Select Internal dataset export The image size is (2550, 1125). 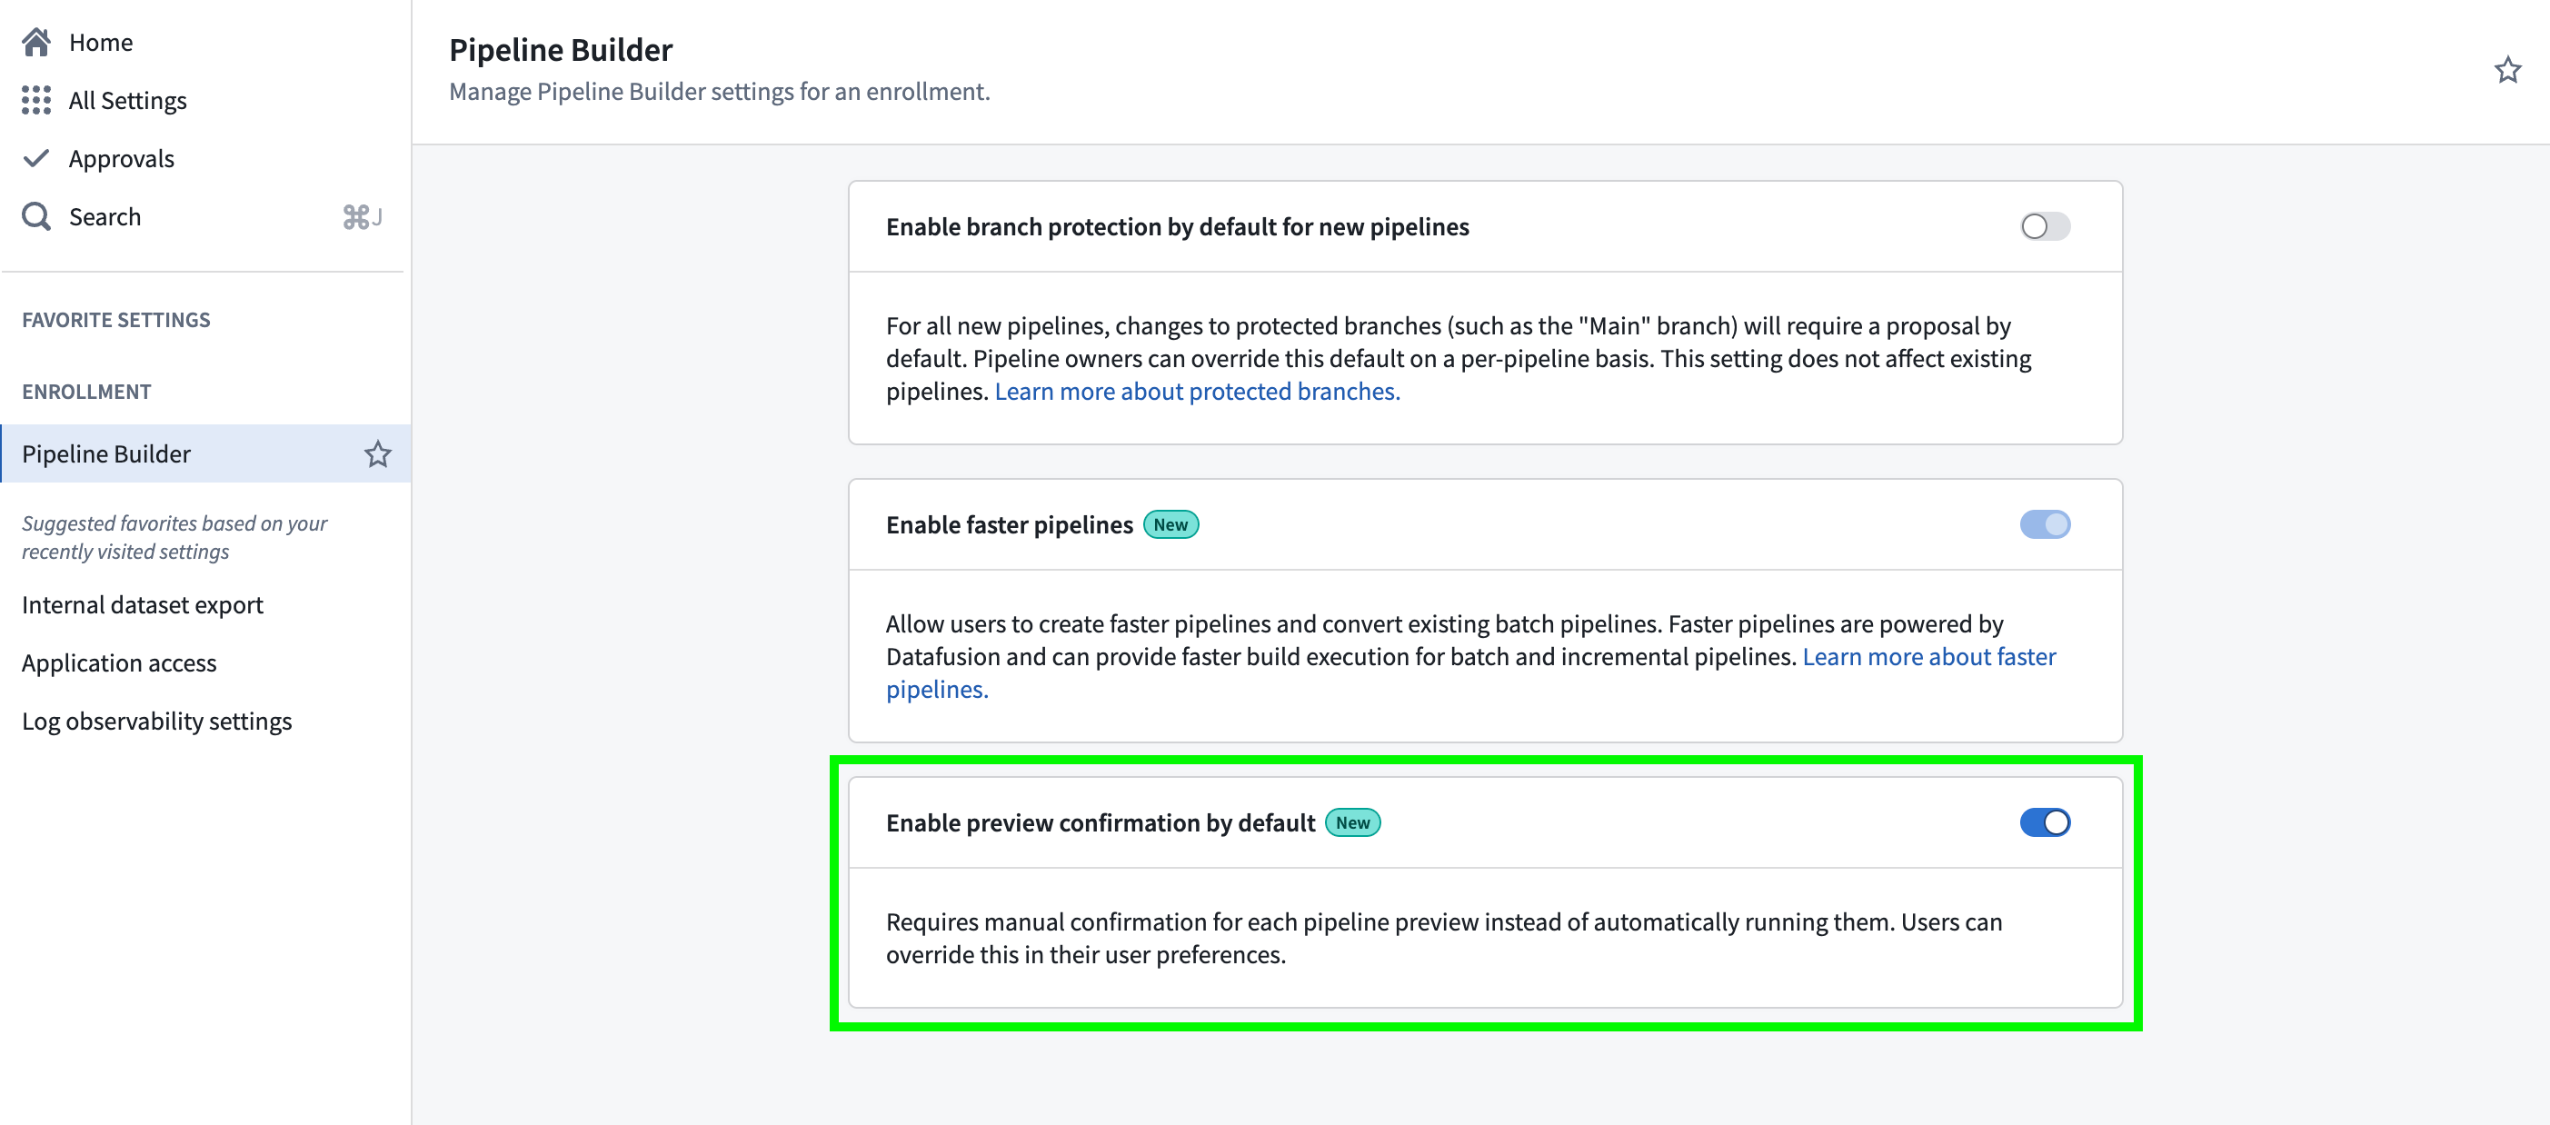tap(142, 604)
